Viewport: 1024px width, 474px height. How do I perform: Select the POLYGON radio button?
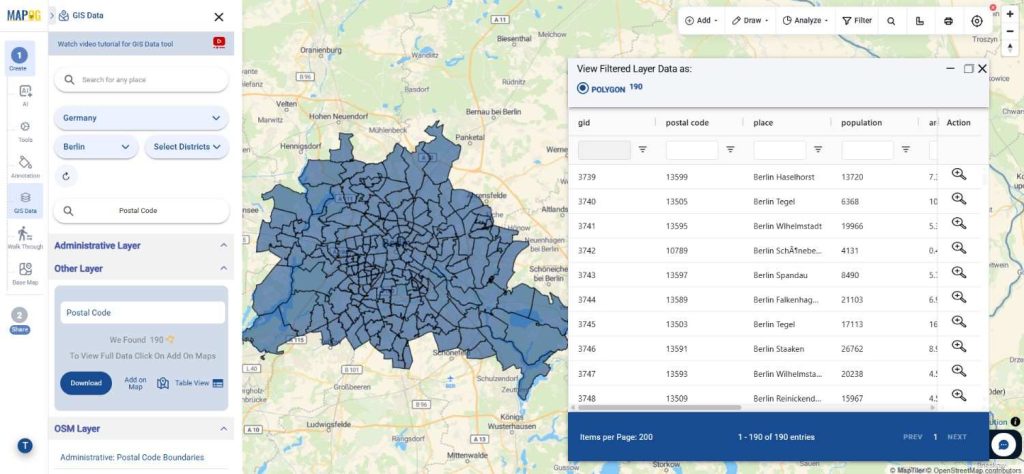click(x=583, y=88)
